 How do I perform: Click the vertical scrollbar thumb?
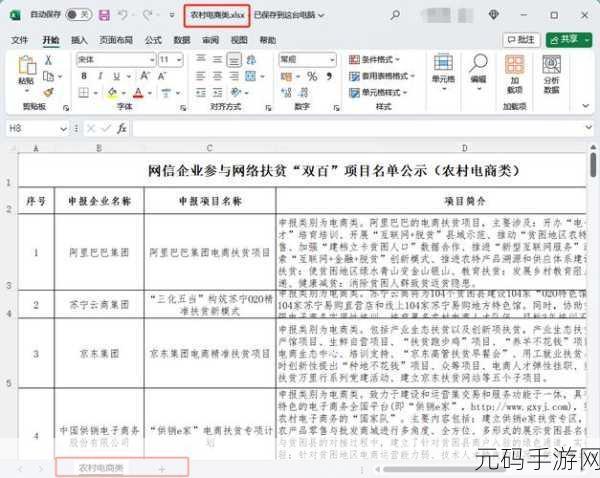click(x=593, y=165)
